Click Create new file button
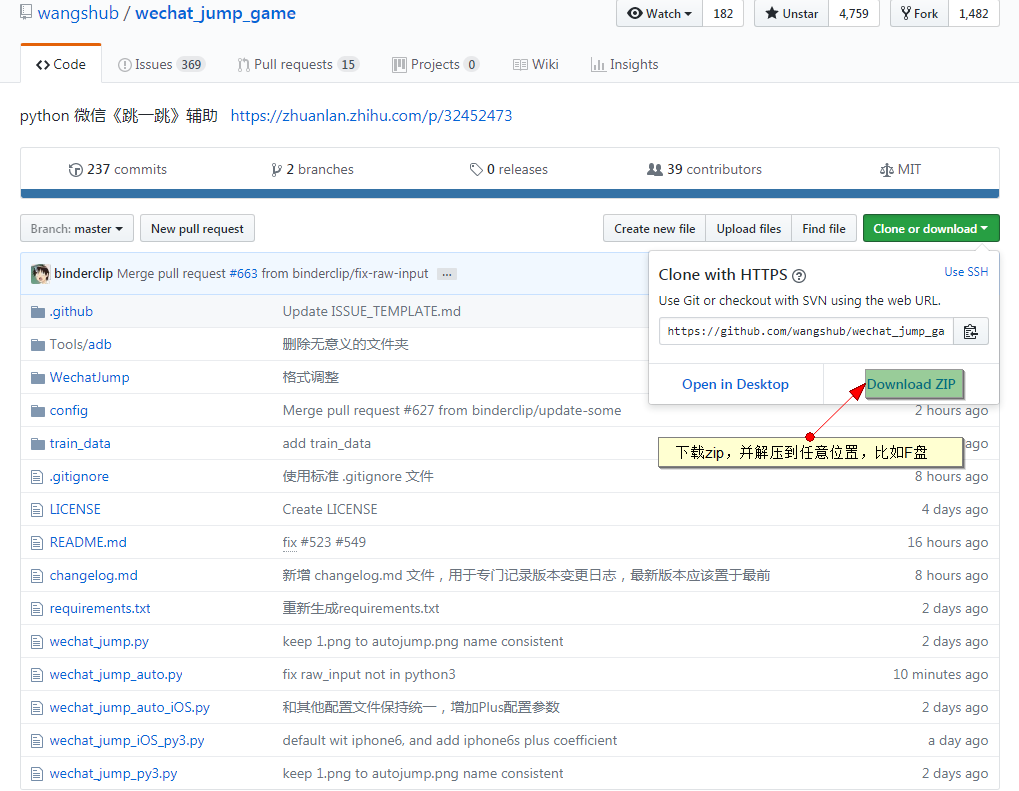This screenshot has height=791, width=1019. coord(654,229)
